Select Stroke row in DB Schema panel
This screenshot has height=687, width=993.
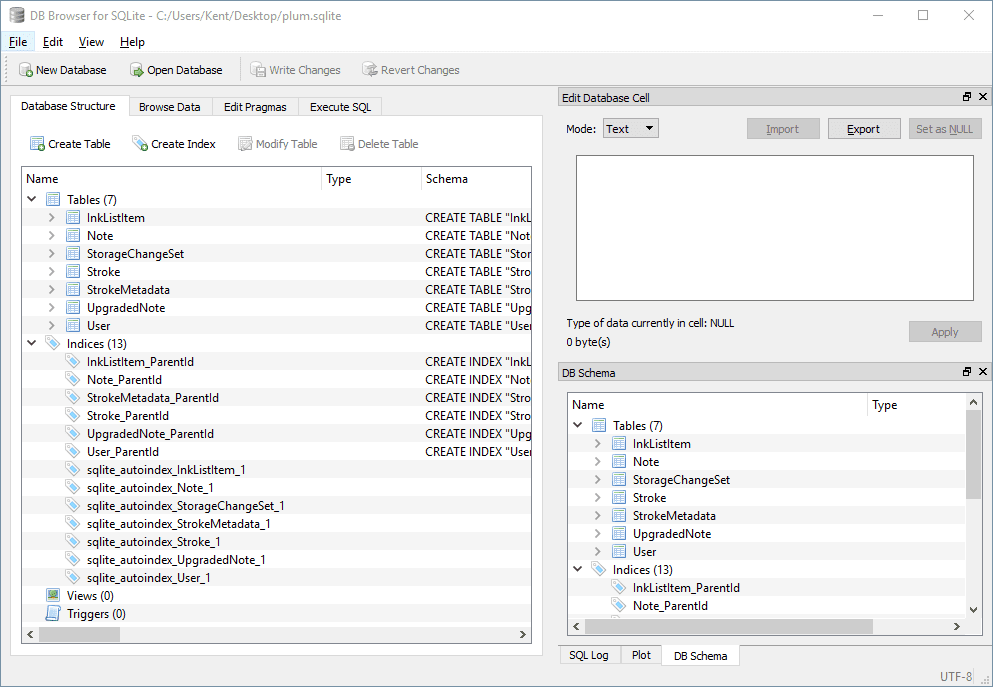767,498
